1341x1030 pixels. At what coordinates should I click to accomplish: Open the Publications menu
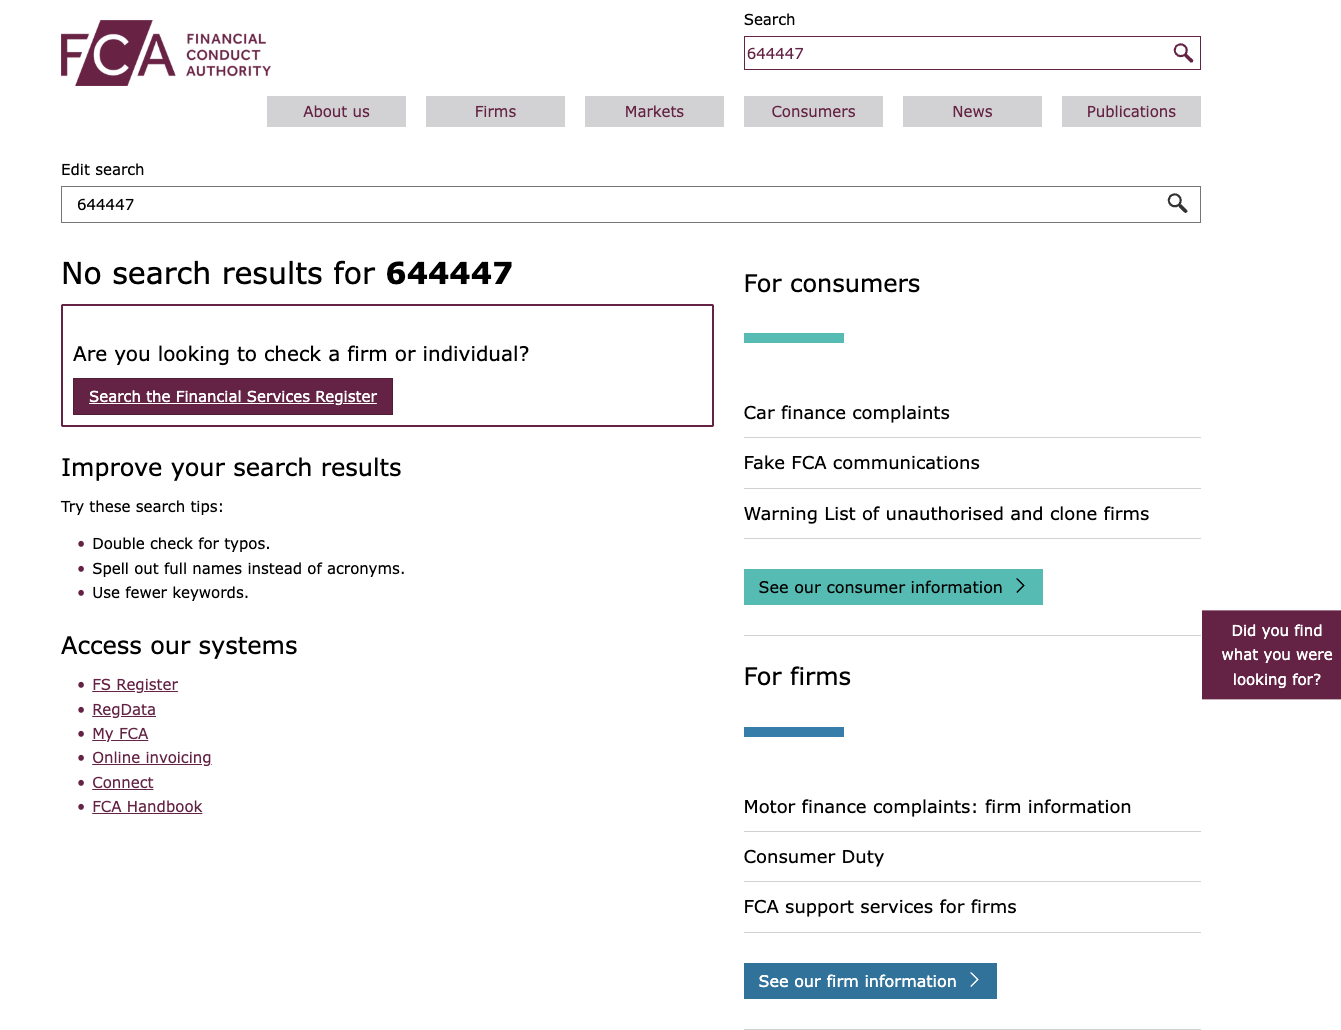pos(1131,112)
